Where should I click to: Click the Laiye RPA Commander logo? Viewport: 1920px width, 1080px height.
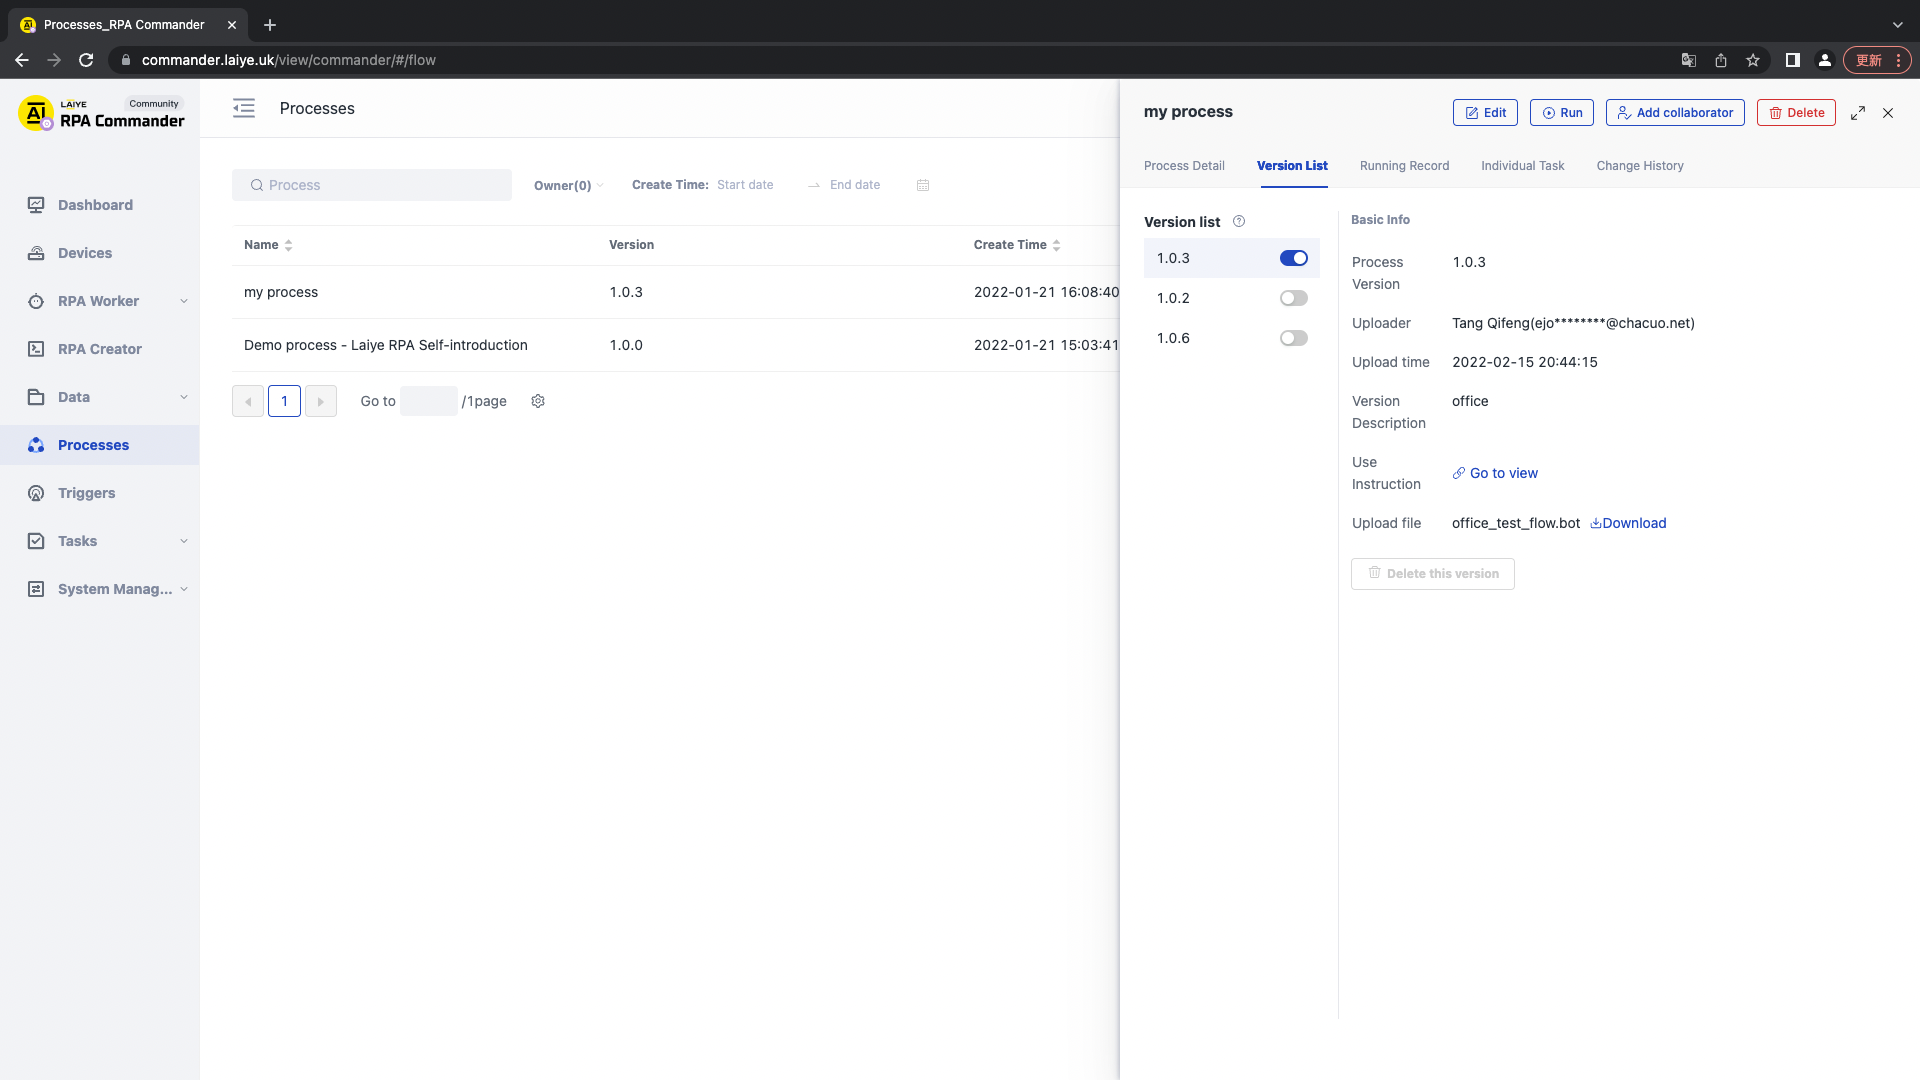click(101, 113)
